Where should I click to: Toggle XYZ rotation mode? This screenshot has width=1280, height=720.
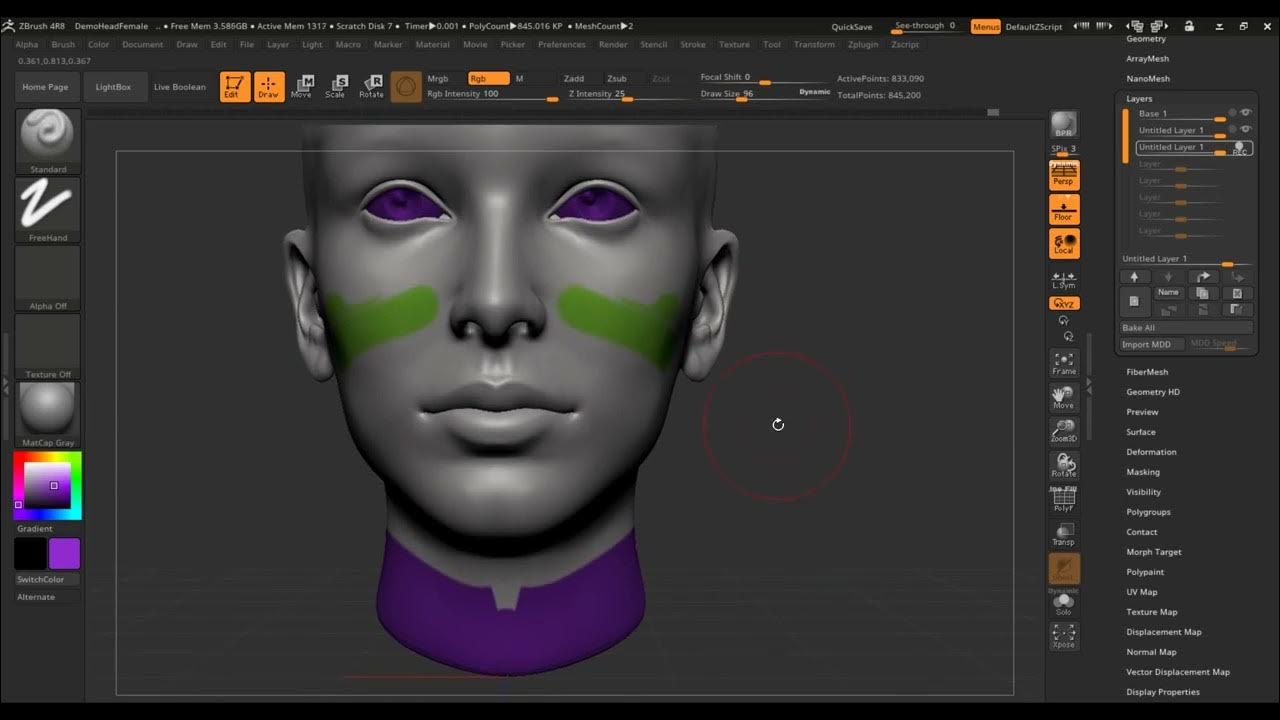pyautogui.click(x=1064, y=303)
